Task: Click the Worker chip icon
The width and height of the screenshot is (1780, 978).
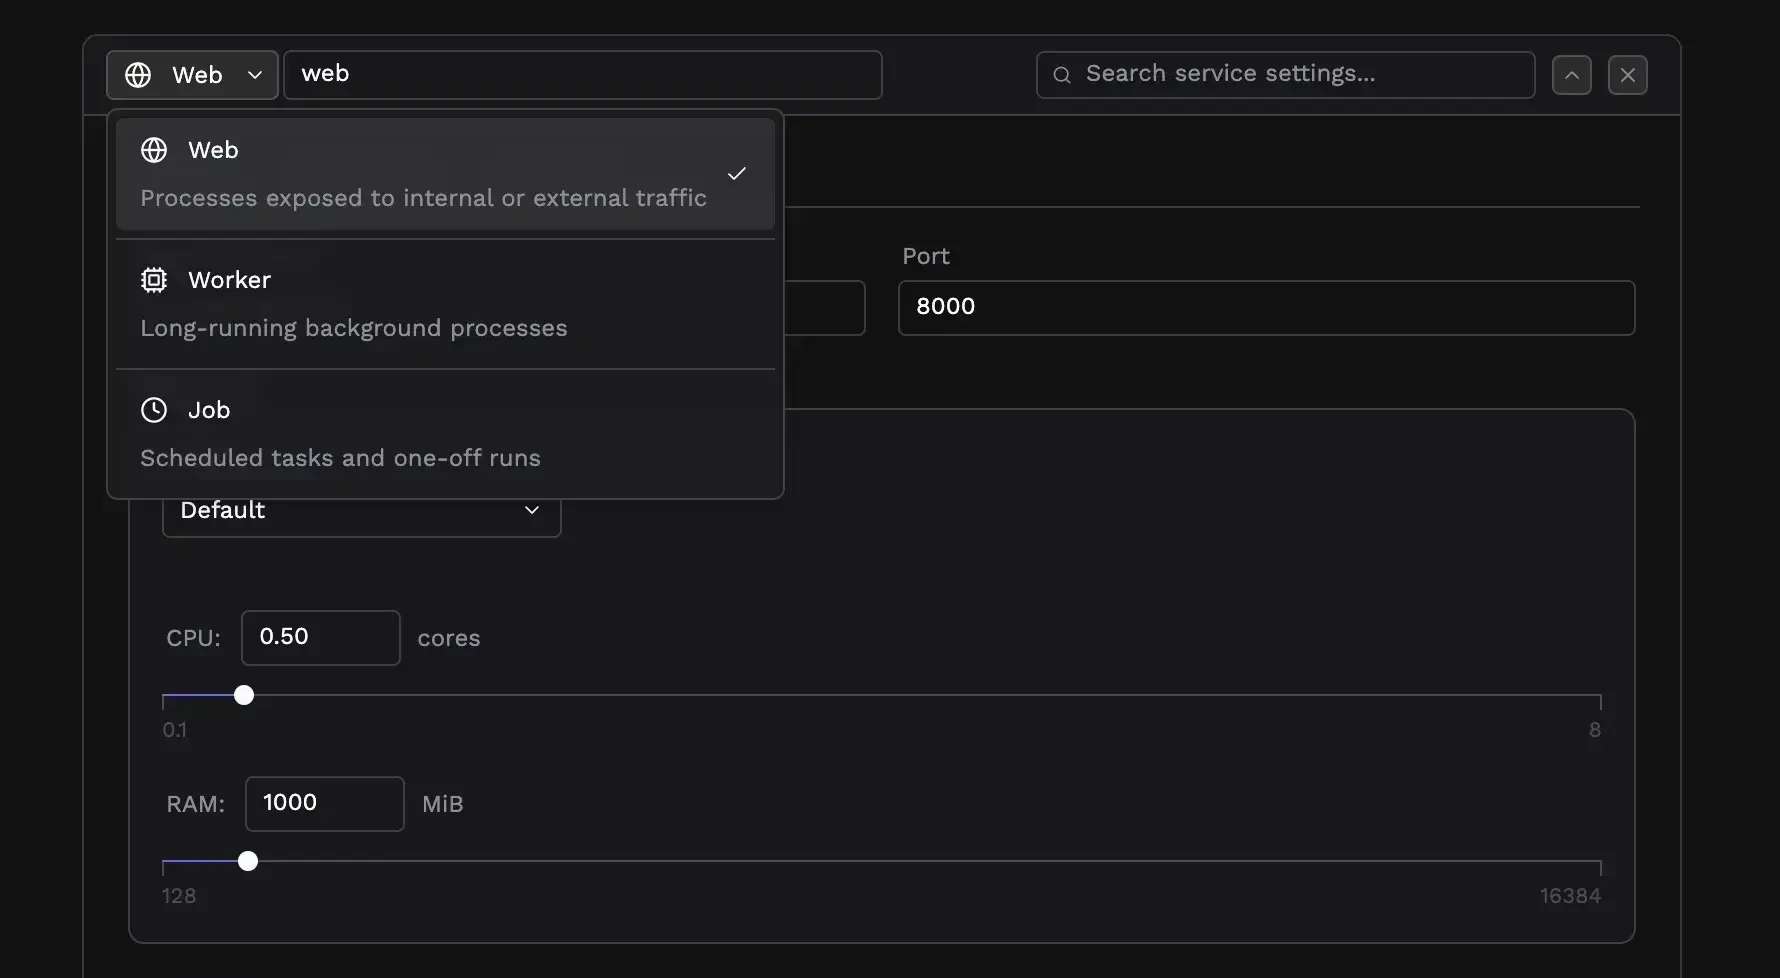Action: click(153, 280)
